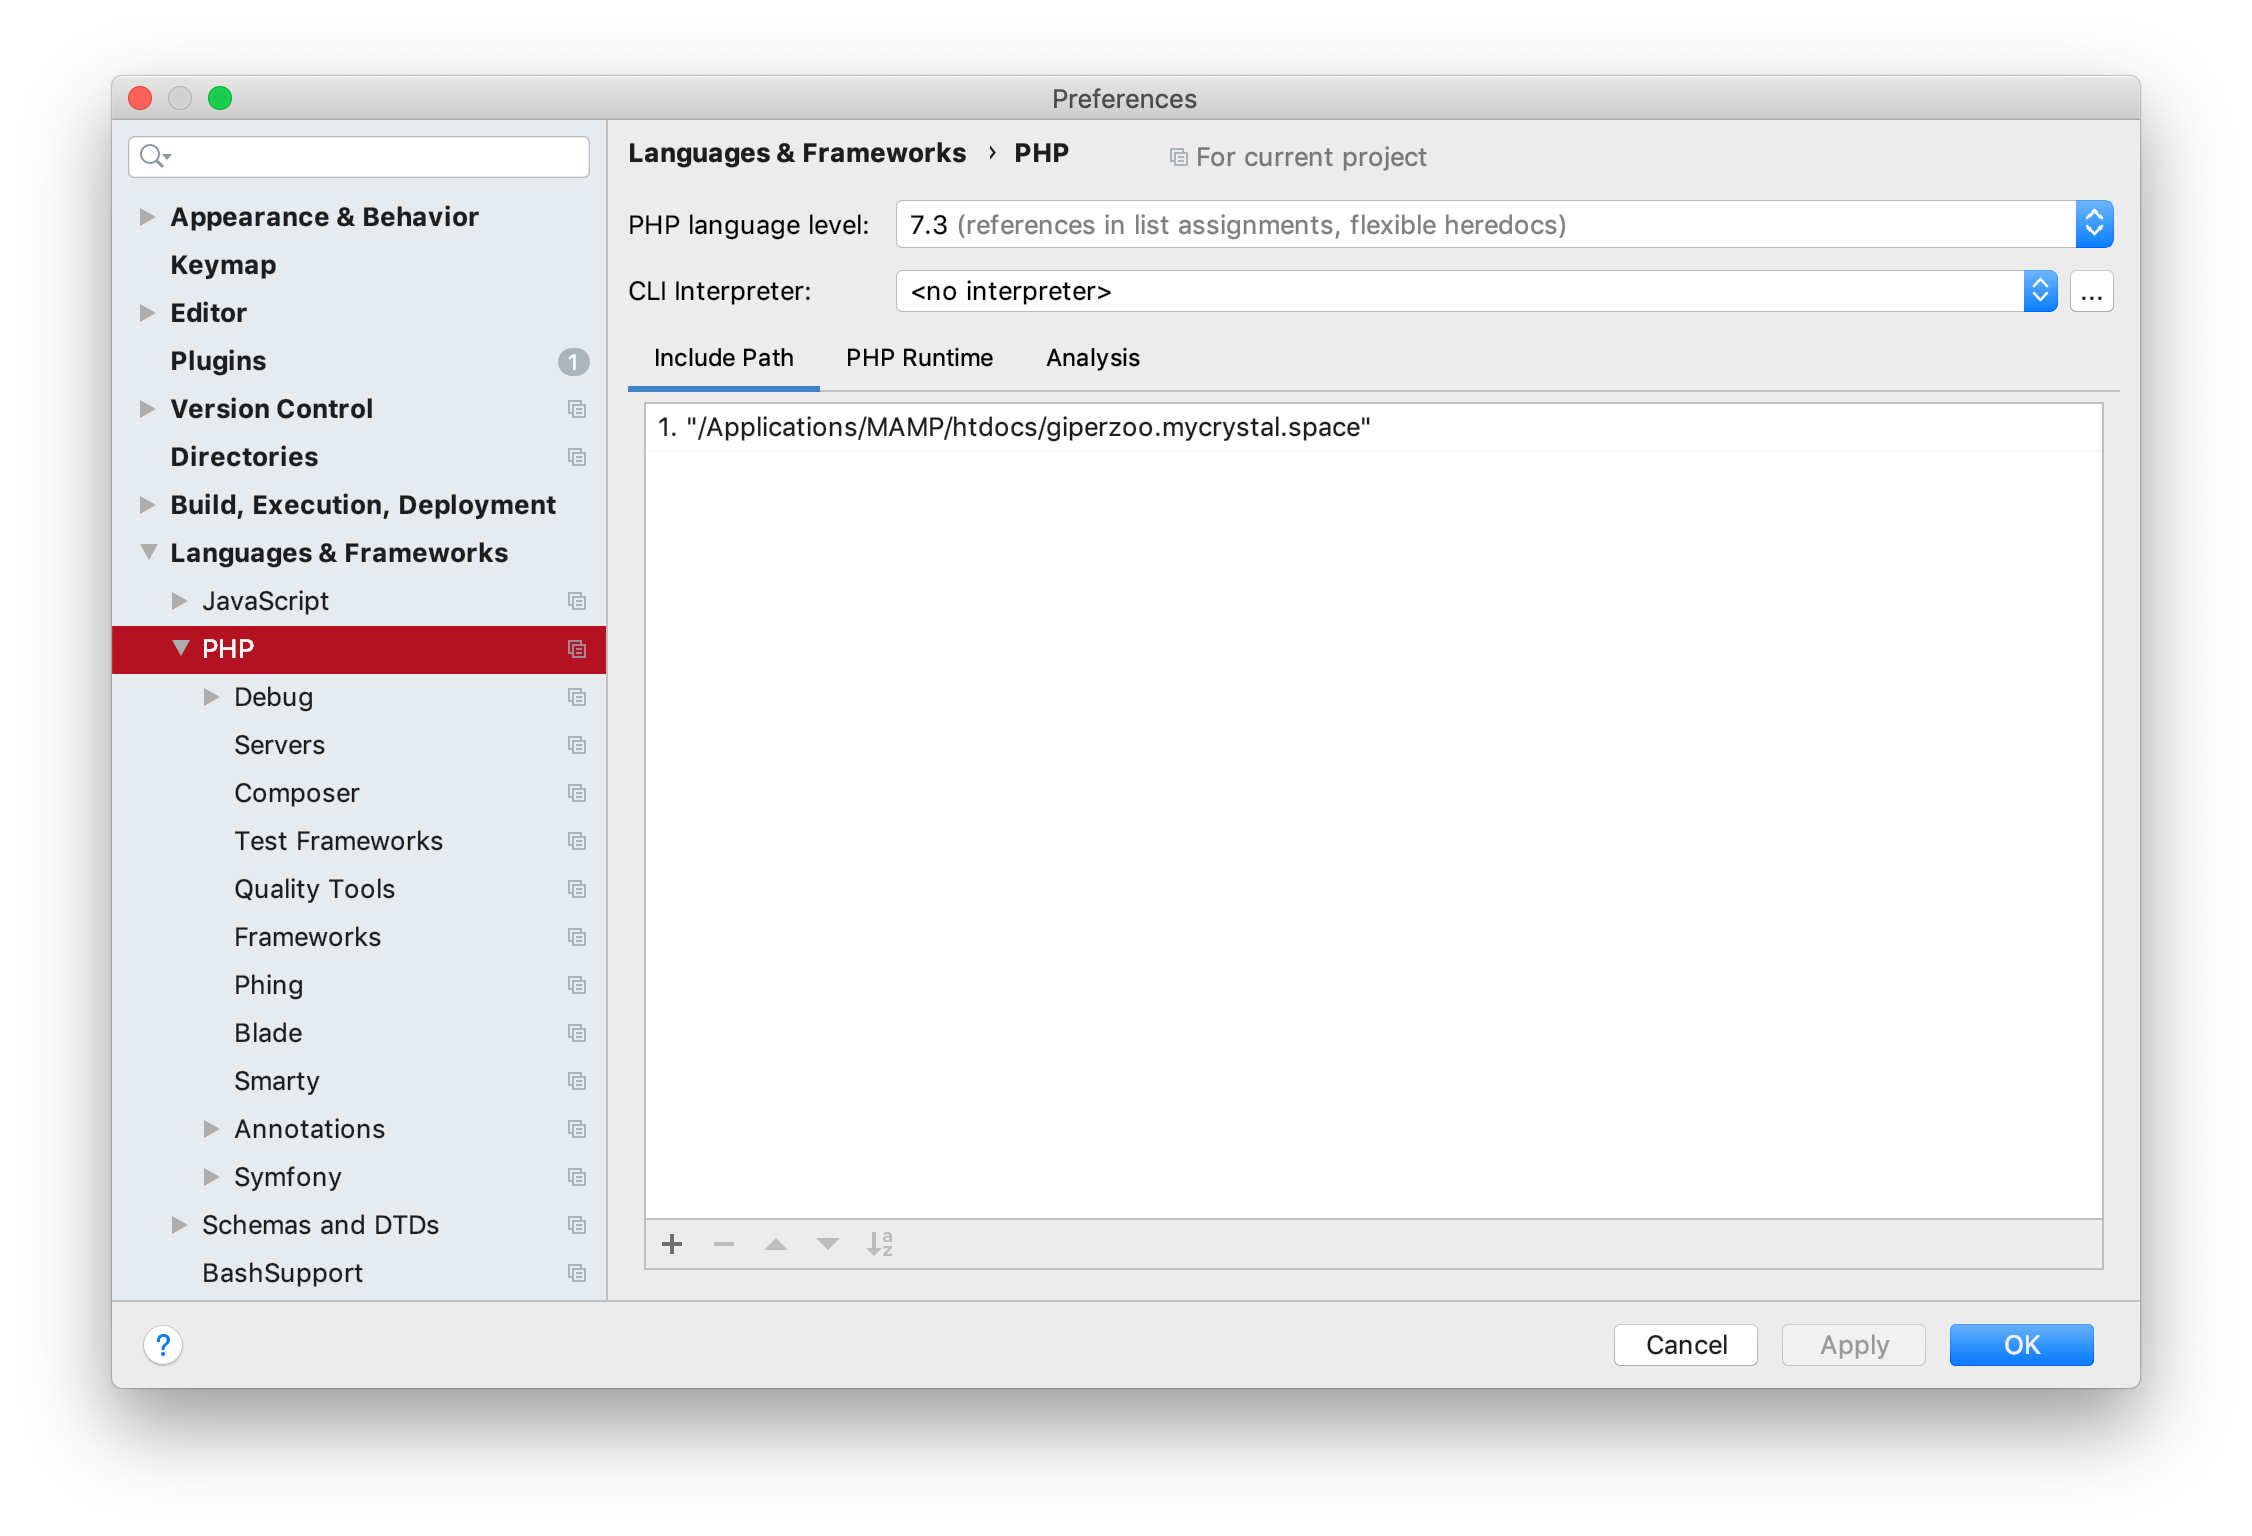Click the move path up arrow icon
Screen dimensions: 2252x1536
tap(775, 1244)
